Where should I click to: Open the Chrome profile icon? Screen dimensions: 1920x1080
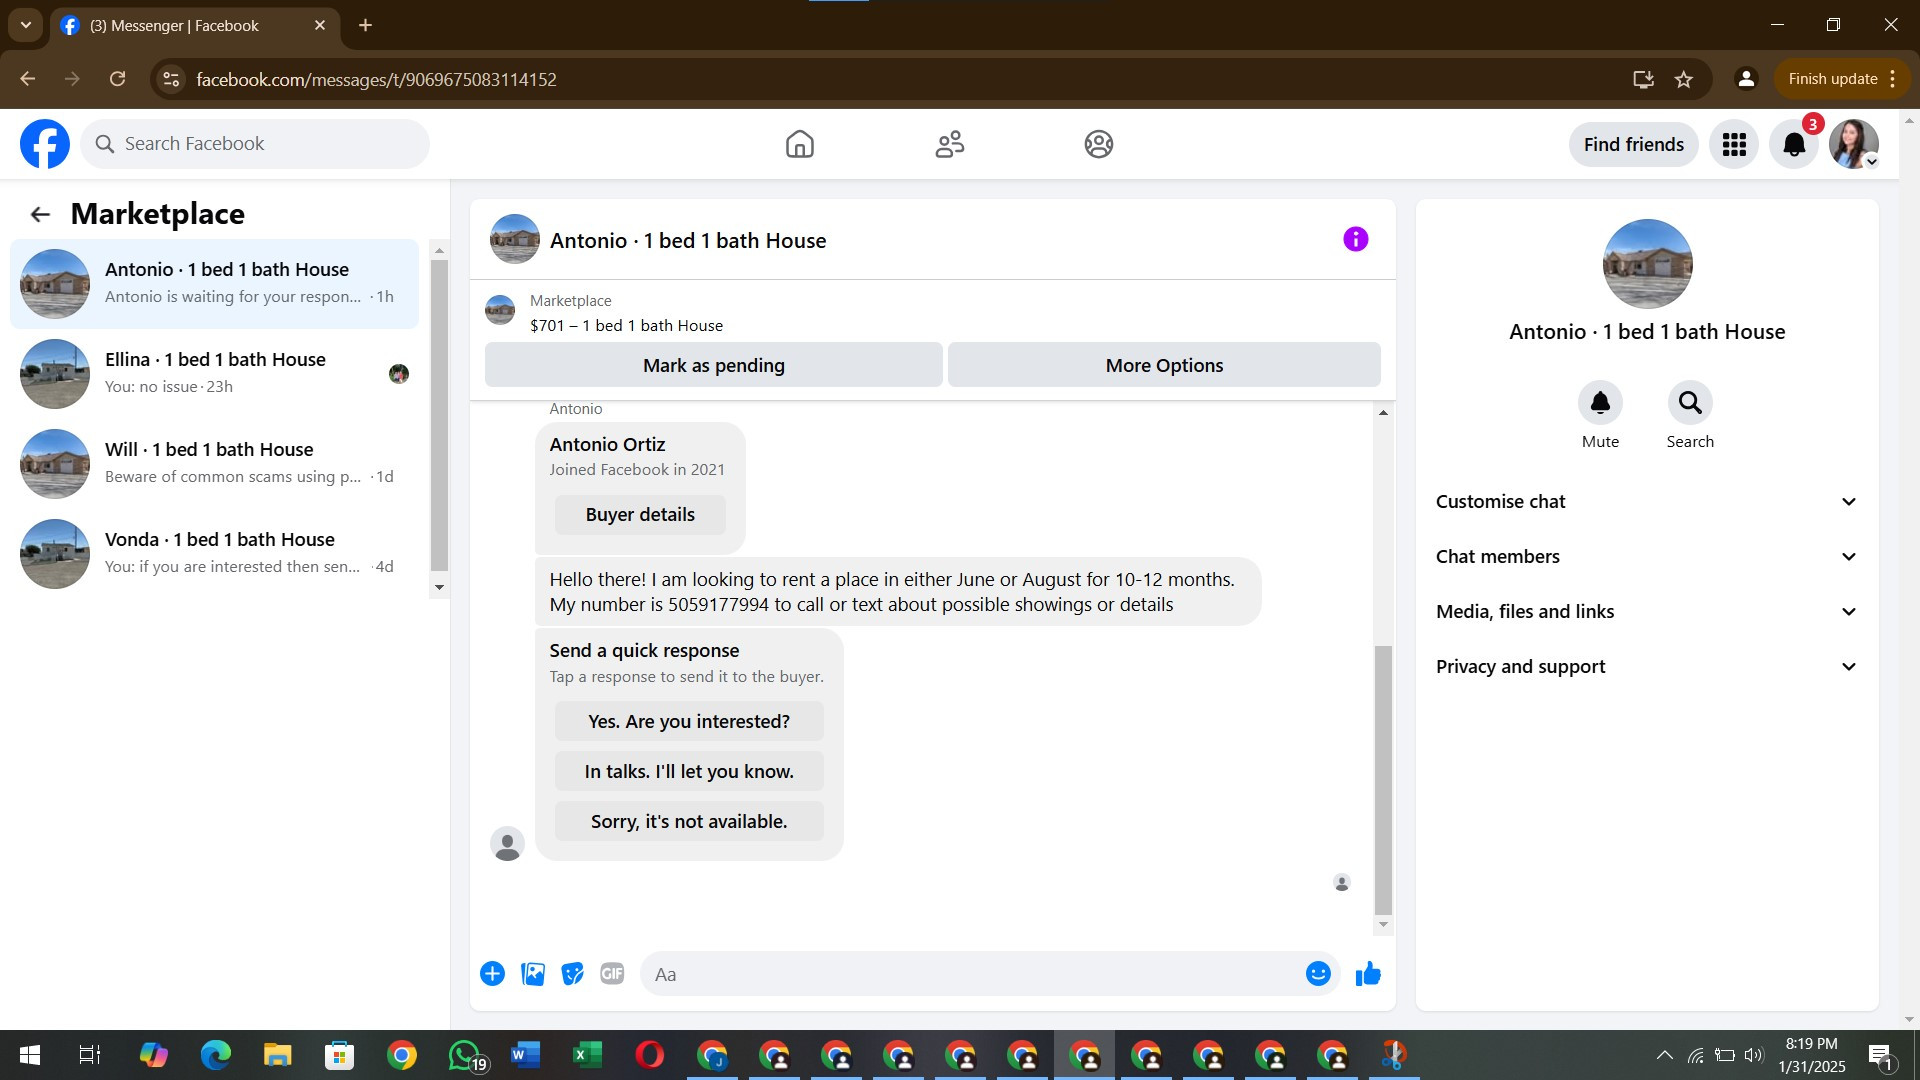tap(1746, 79)
